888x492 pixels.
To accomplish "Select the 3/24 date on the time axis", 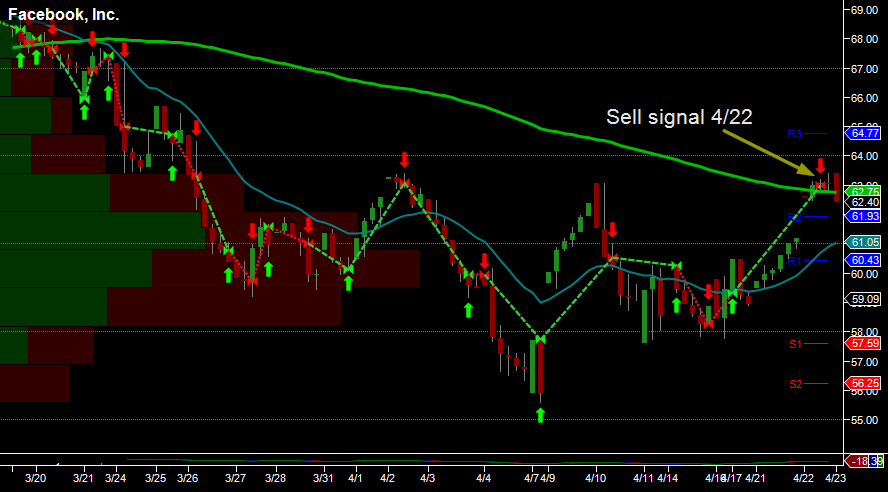I will click(x=116, y=478).
